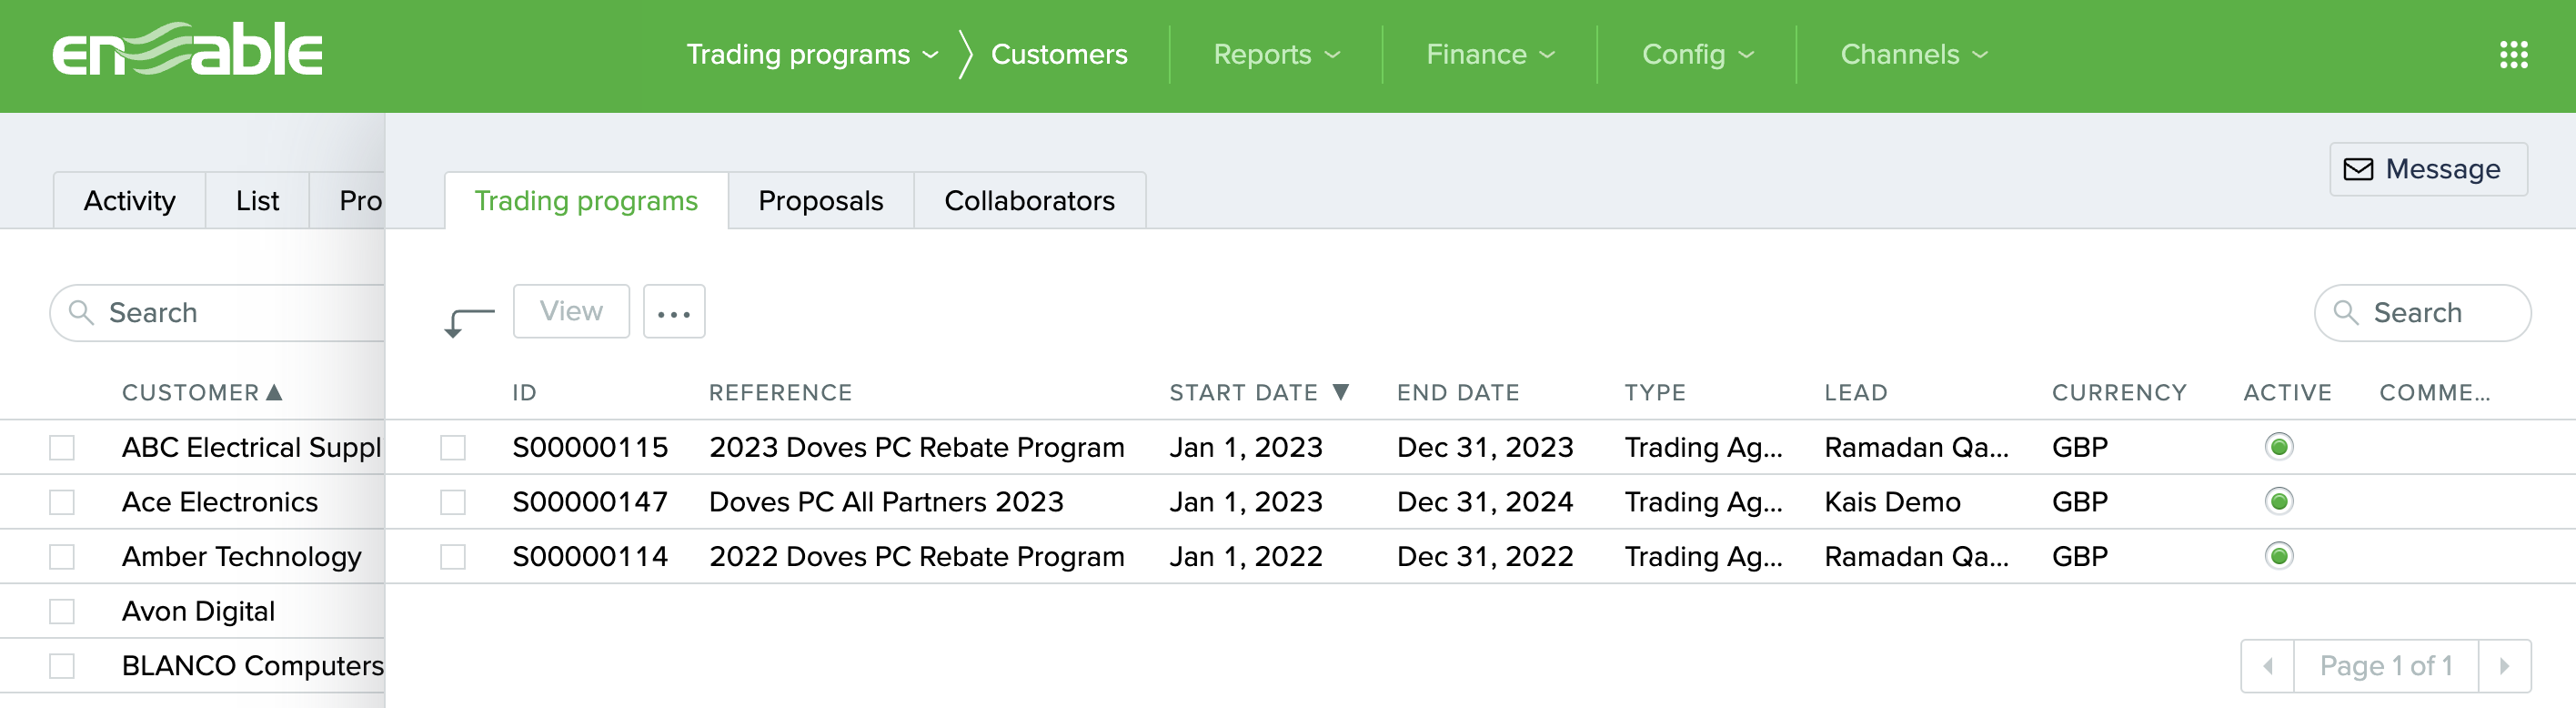Click the View button
The width and height of the screenshot is (2576, 708).
click(x=571, y=312)
